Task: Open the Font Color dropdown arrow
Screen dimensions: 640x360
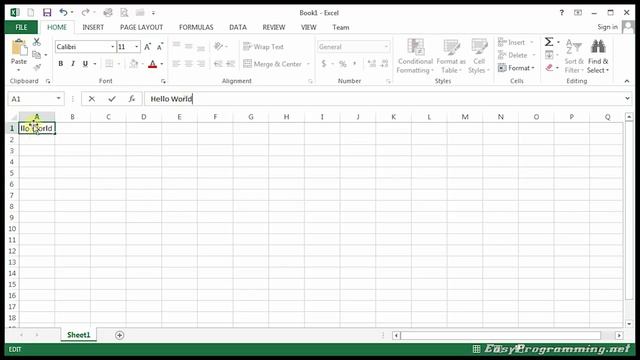Action: coord(162,64)
